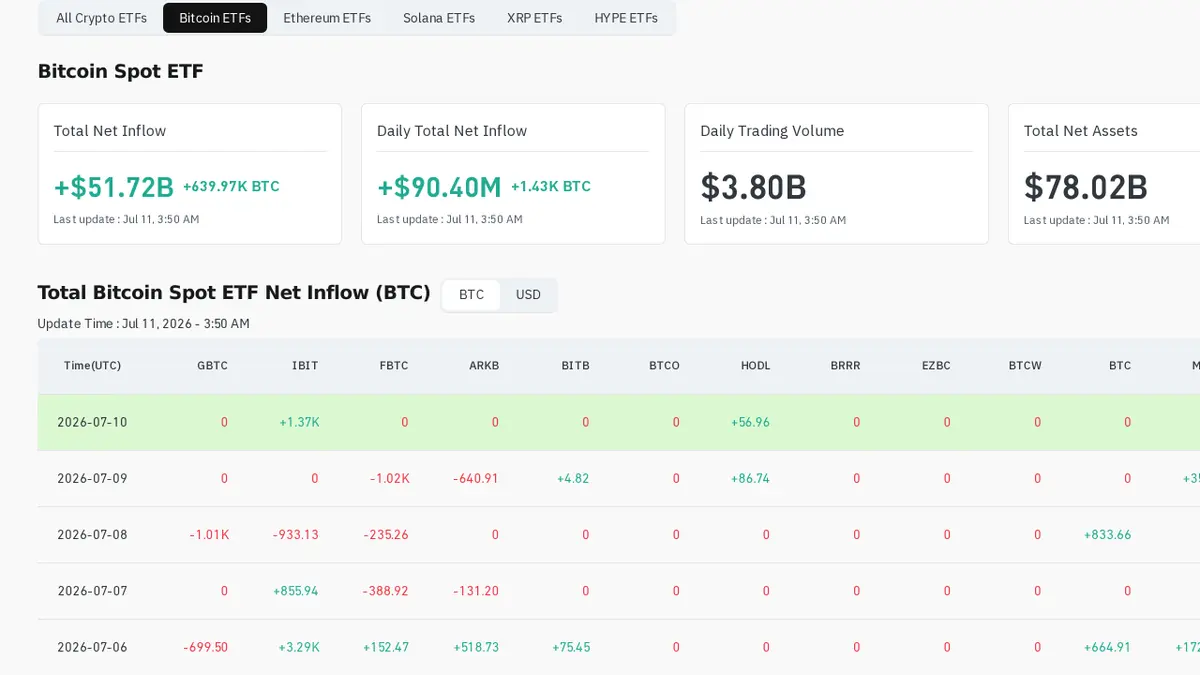This screenshot has width=1200, height=675.
Task: Click the IBIT +3.29K value on 2026-07-06
Action: 299,647
